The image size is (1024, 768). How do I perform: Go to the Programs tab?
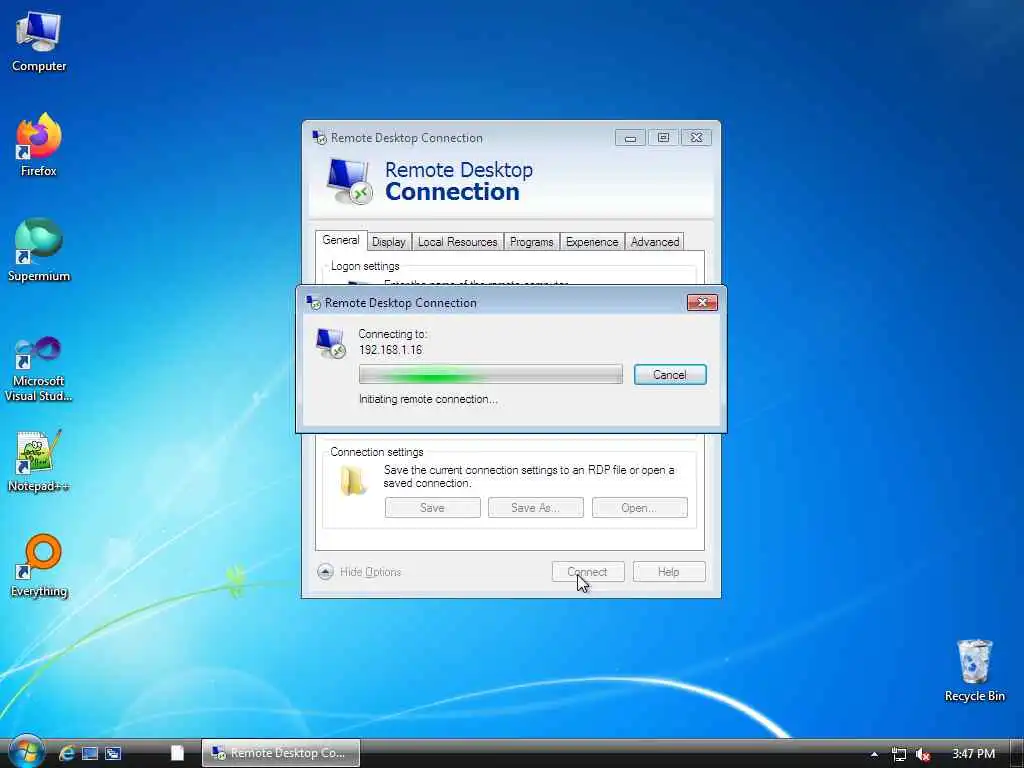point(532,242)
